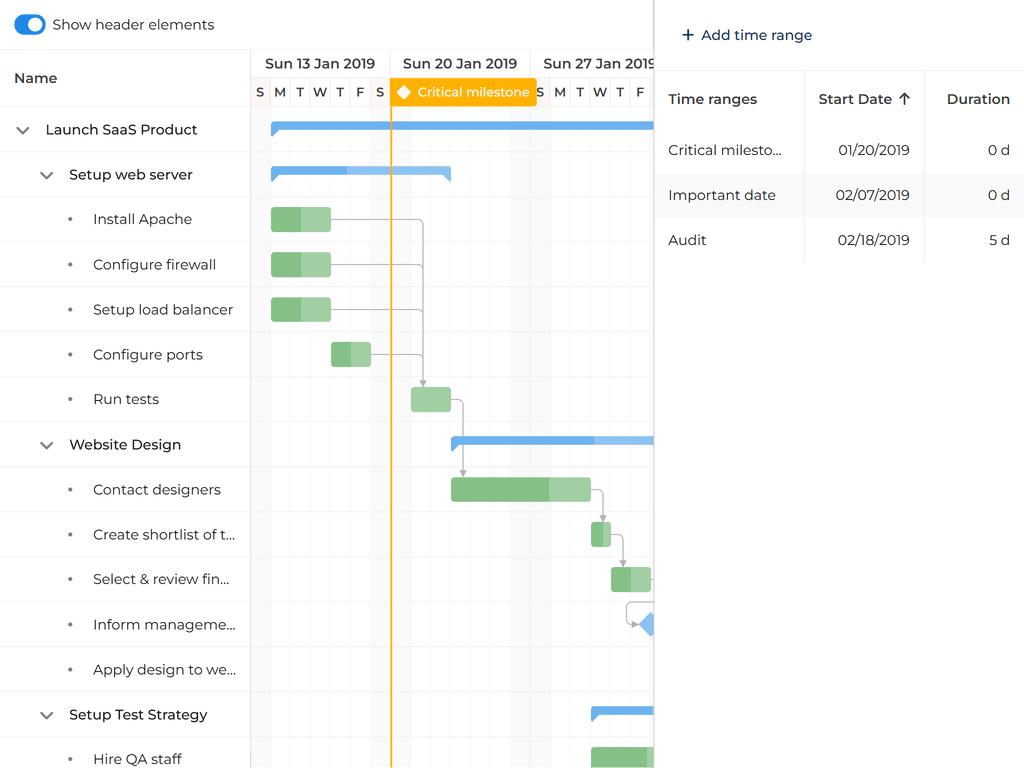The image size is (1024, 768).
Task: Click the Install Apache task bar
Action: (300, 220)
